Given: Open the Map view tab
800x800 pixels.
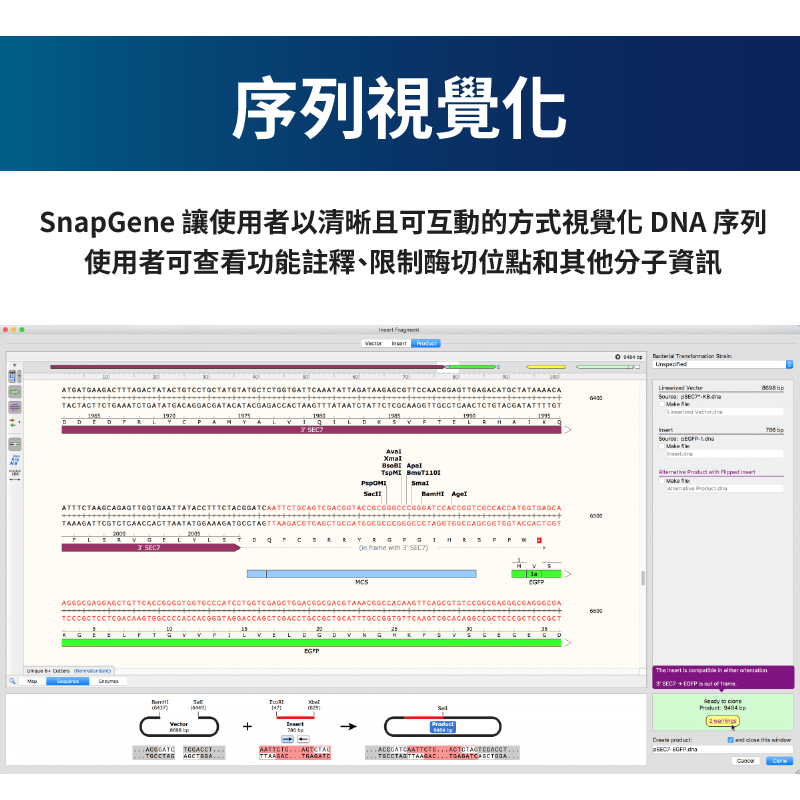Looking at the screenshot, I should coord(32,681).
